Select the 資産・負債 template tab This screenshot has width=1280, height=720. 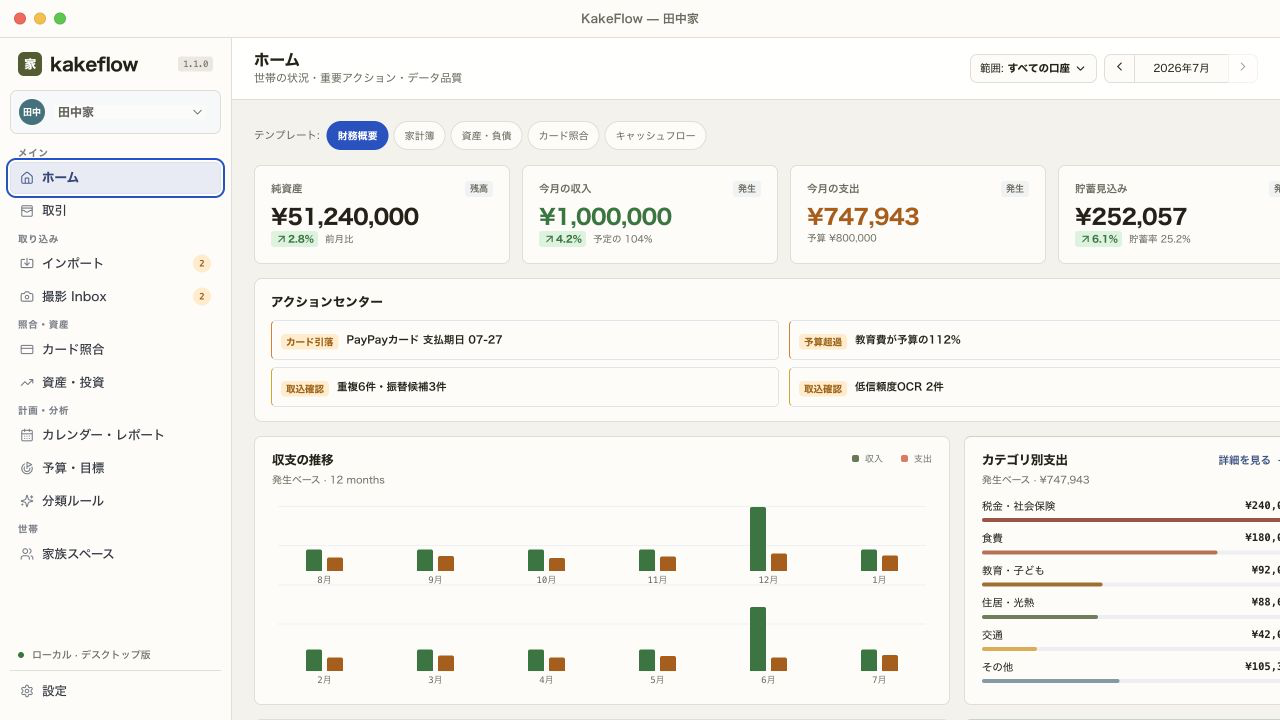[487, 136]
